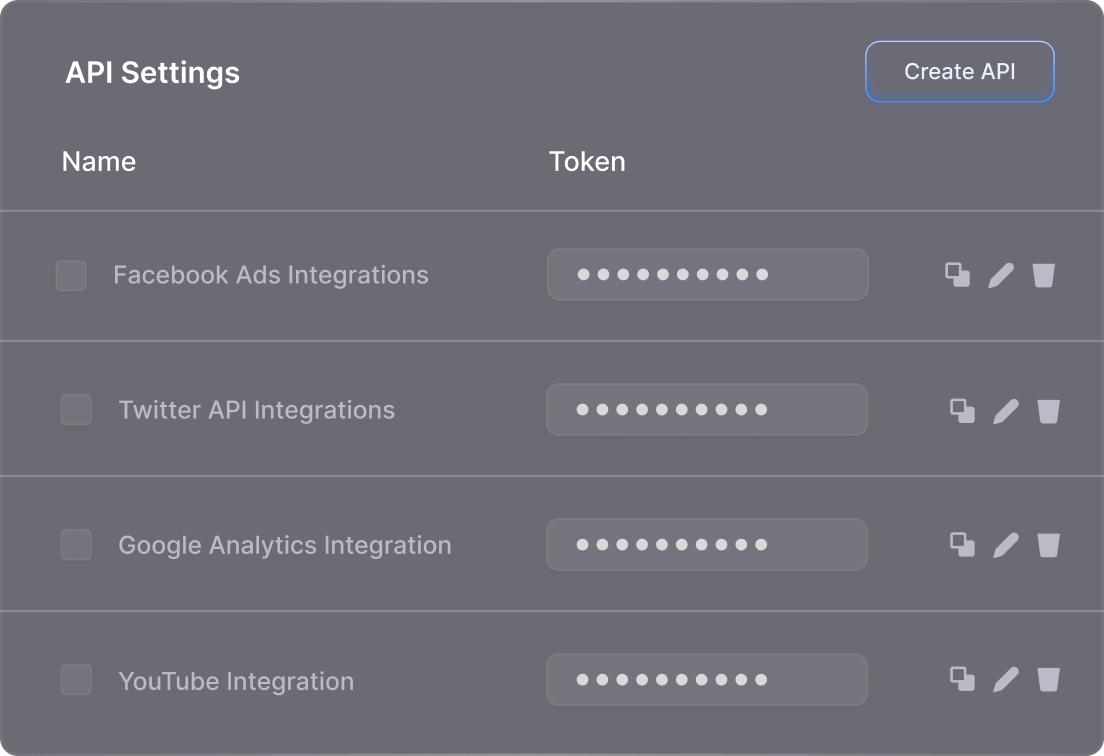Viewport: 1104px width, 756px height.
Task: Delete the Twitter API Integrations entry
Action: 1048,410
